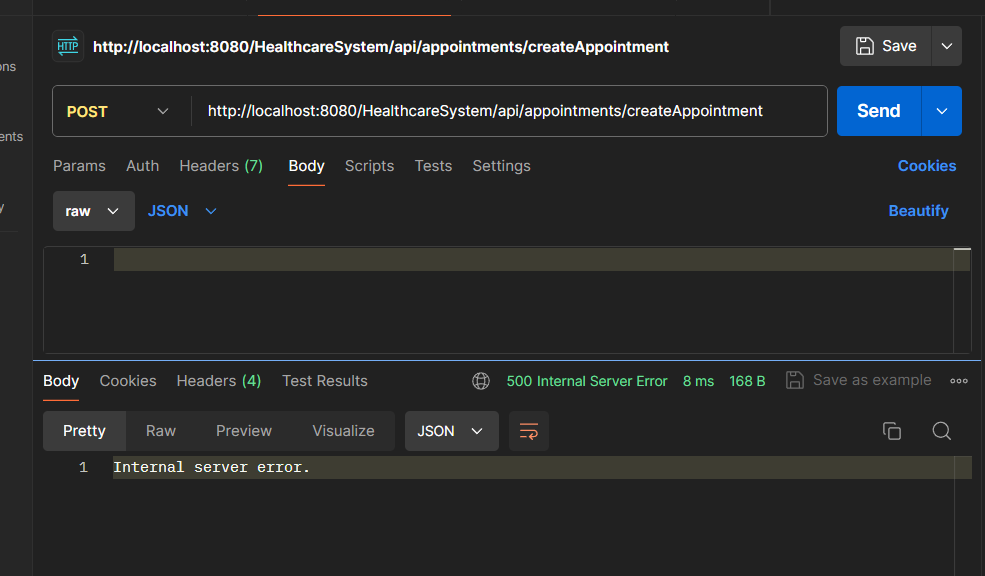This screenshot has width=985, height=576.
Task: Change the response JSON format dropdown
Action: [450, 431]
